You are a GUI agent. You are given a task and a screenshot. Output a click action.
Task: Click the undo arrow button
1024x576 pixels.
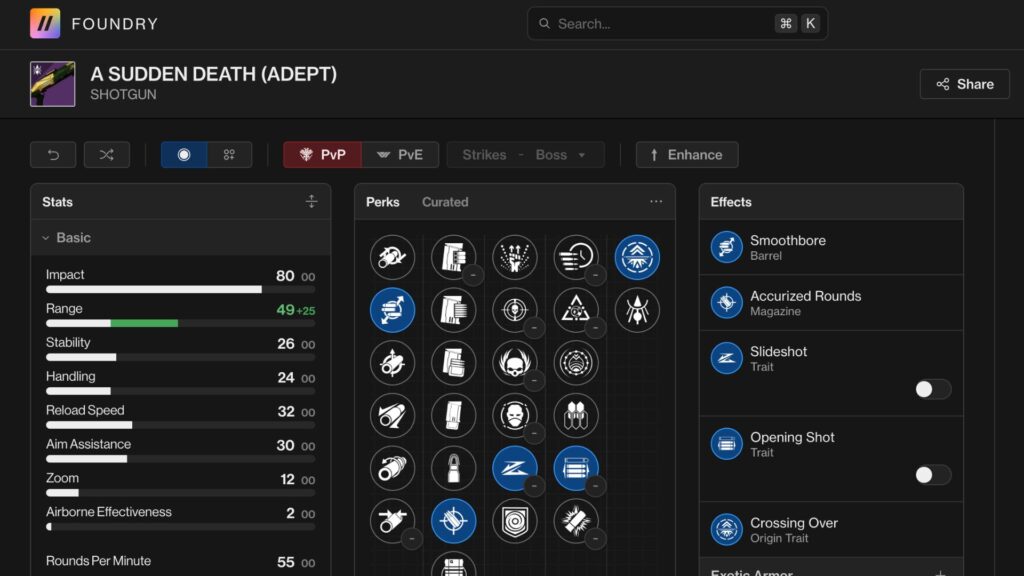click(53, 155)
